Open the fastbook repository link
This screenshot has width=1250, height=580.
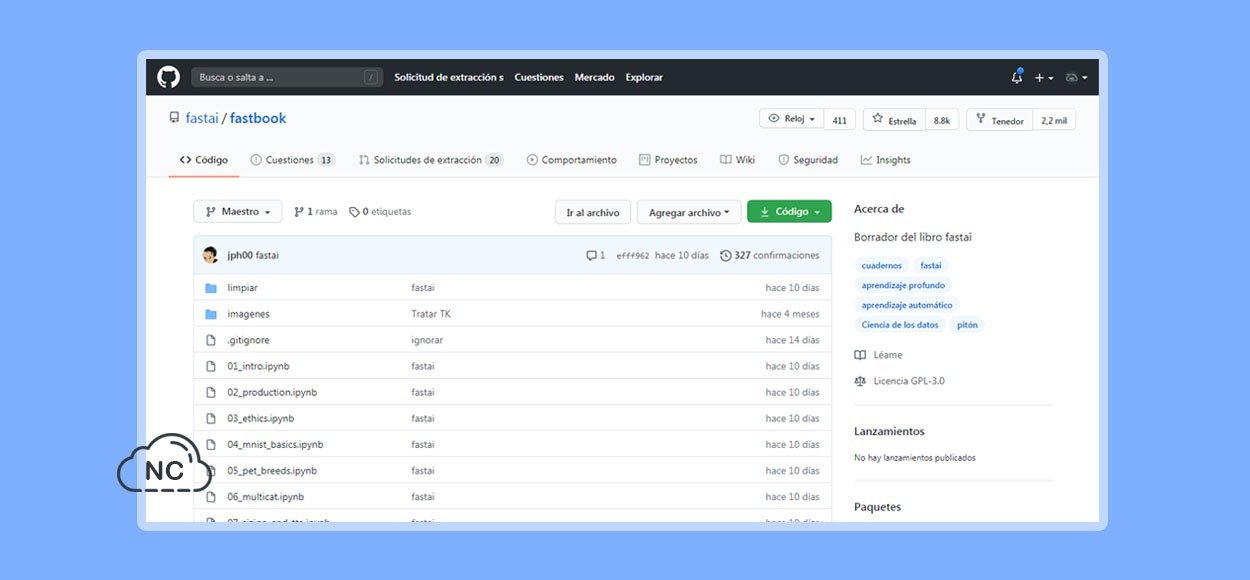[x=258, y=118]
